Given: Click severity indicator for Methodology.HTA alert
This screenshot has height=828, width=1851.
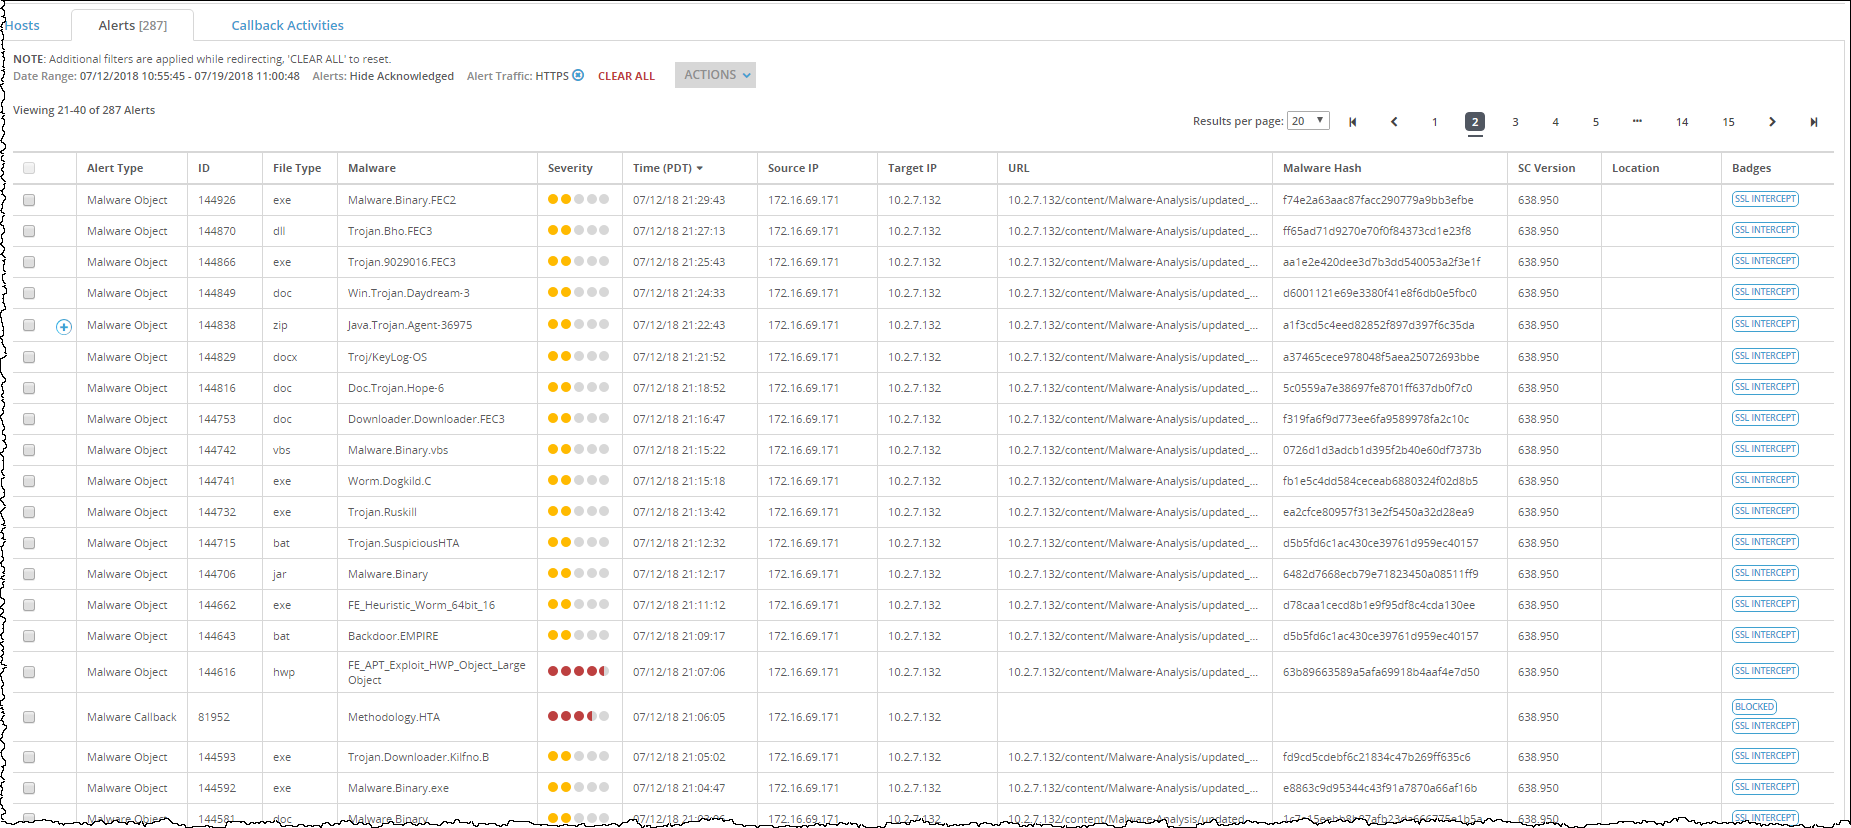Looking at the screenshot, I should (578, 716).
